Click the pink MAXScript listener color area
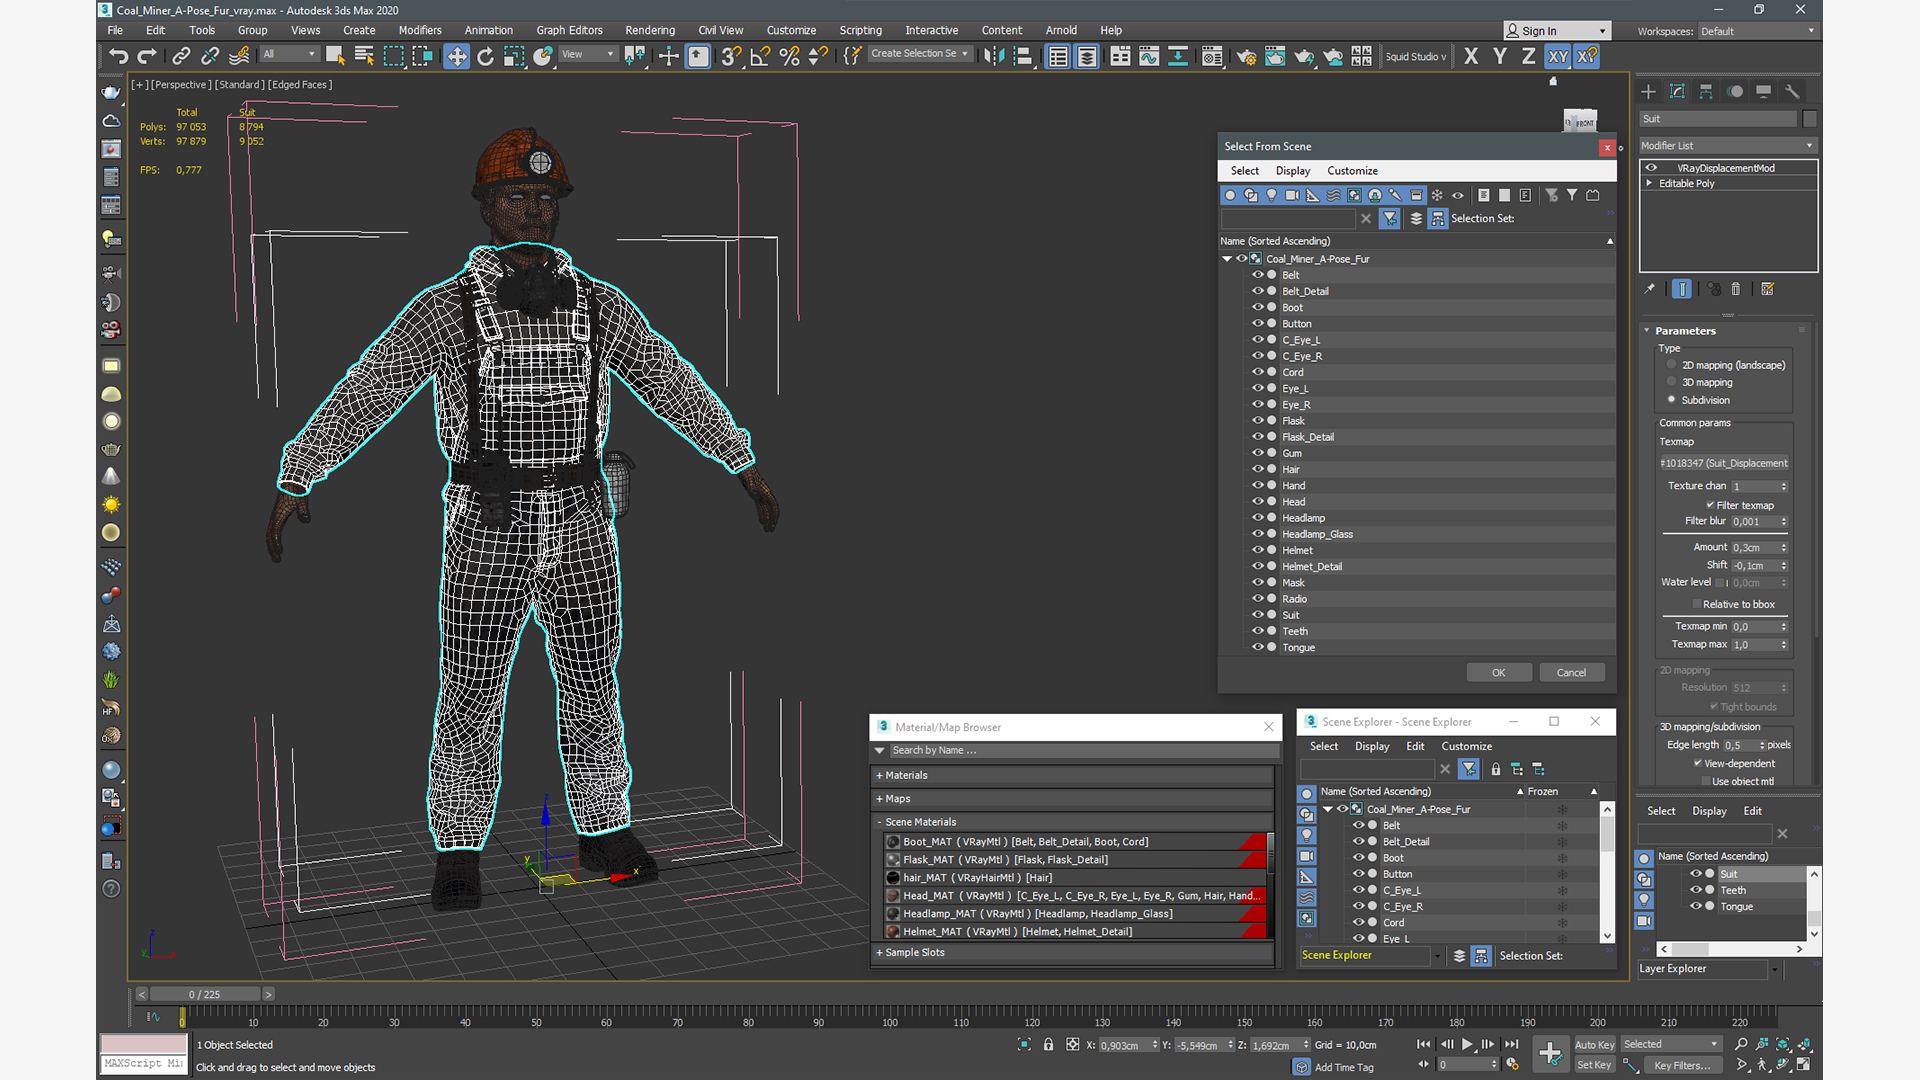Image resolution: width=1920 pixels, height=1080 pixels. [x=143, y=1044]
